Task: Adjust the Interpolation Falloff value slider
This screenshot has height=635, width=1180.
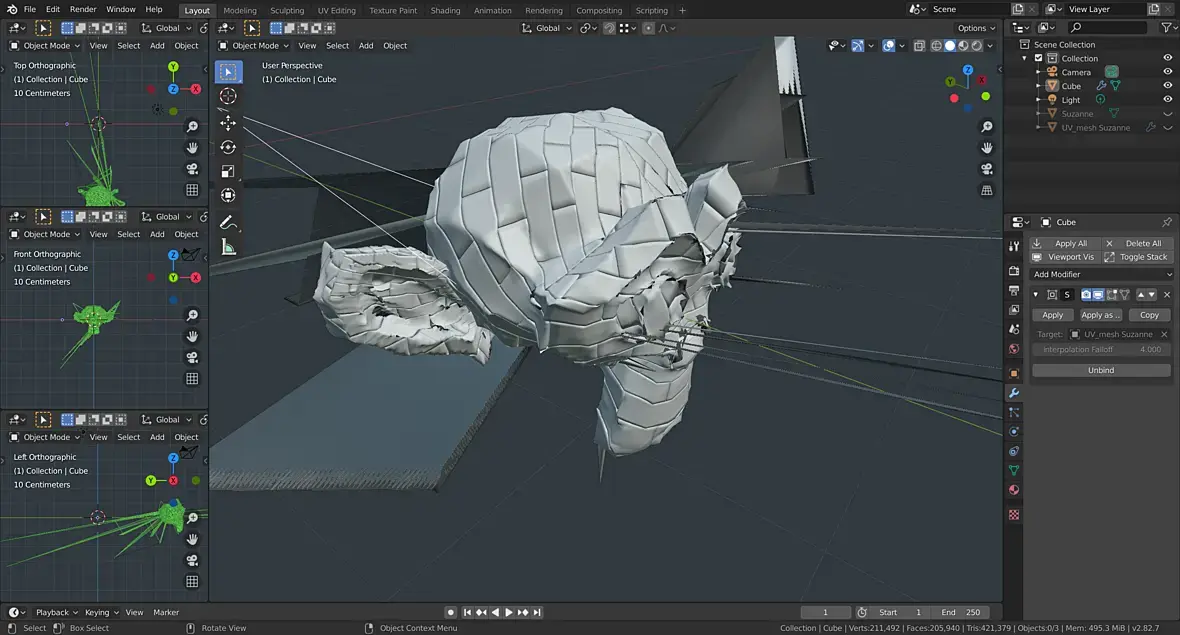Action: (x=1101, y=349)
